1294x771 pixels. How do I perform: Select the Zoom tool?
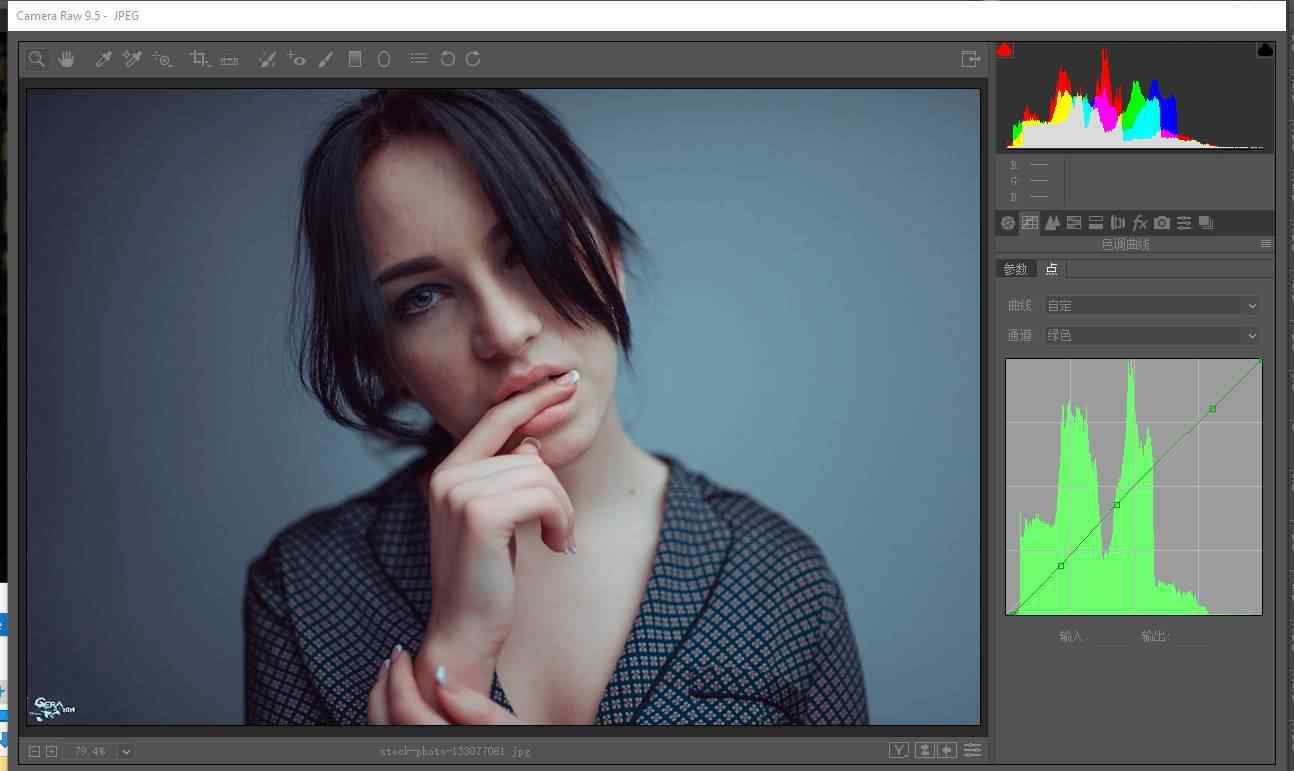(37, 59)
